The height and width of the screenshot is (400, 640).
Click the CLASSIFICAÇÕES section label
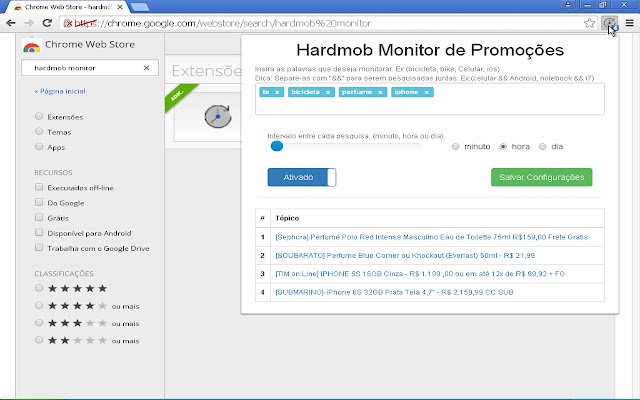point(64,273)
